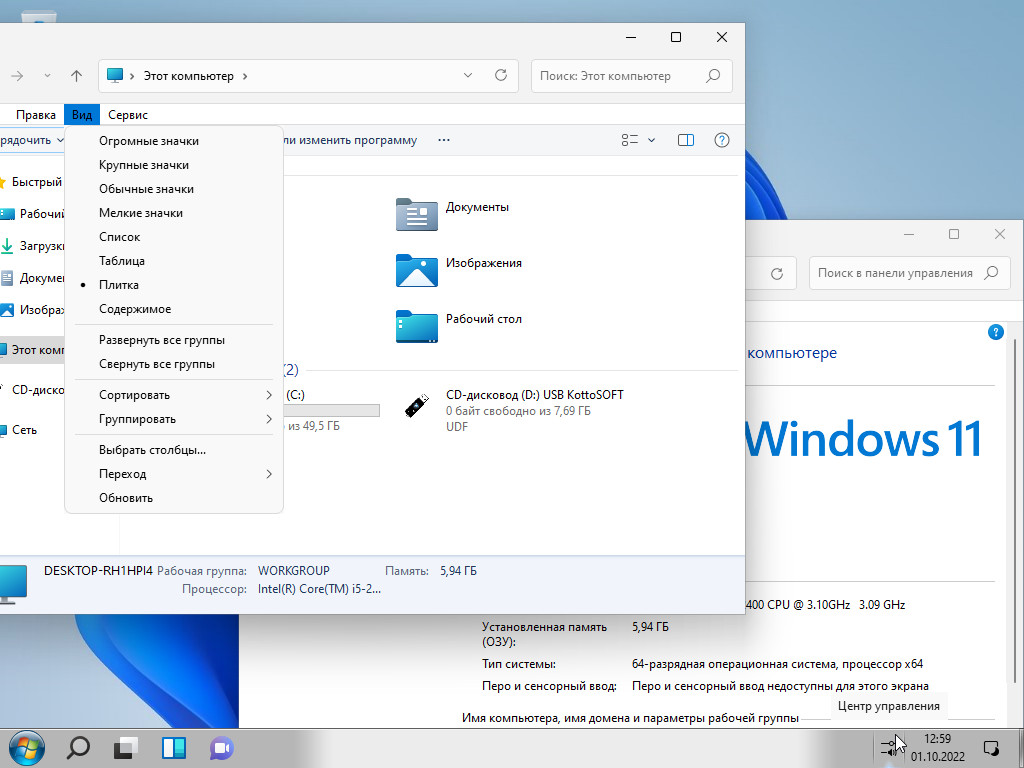Viewport: 1024px width, 768px height.
Task: Switch to Мелкие значки view
Action: [174, 213]
